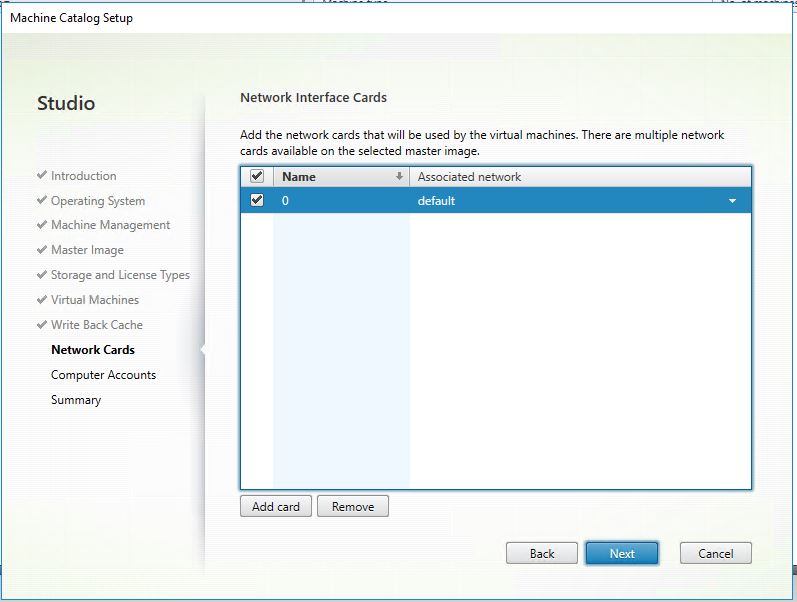Go to Virtual Machines step
This screenshot has height=602, width=797.
point(95,300)
